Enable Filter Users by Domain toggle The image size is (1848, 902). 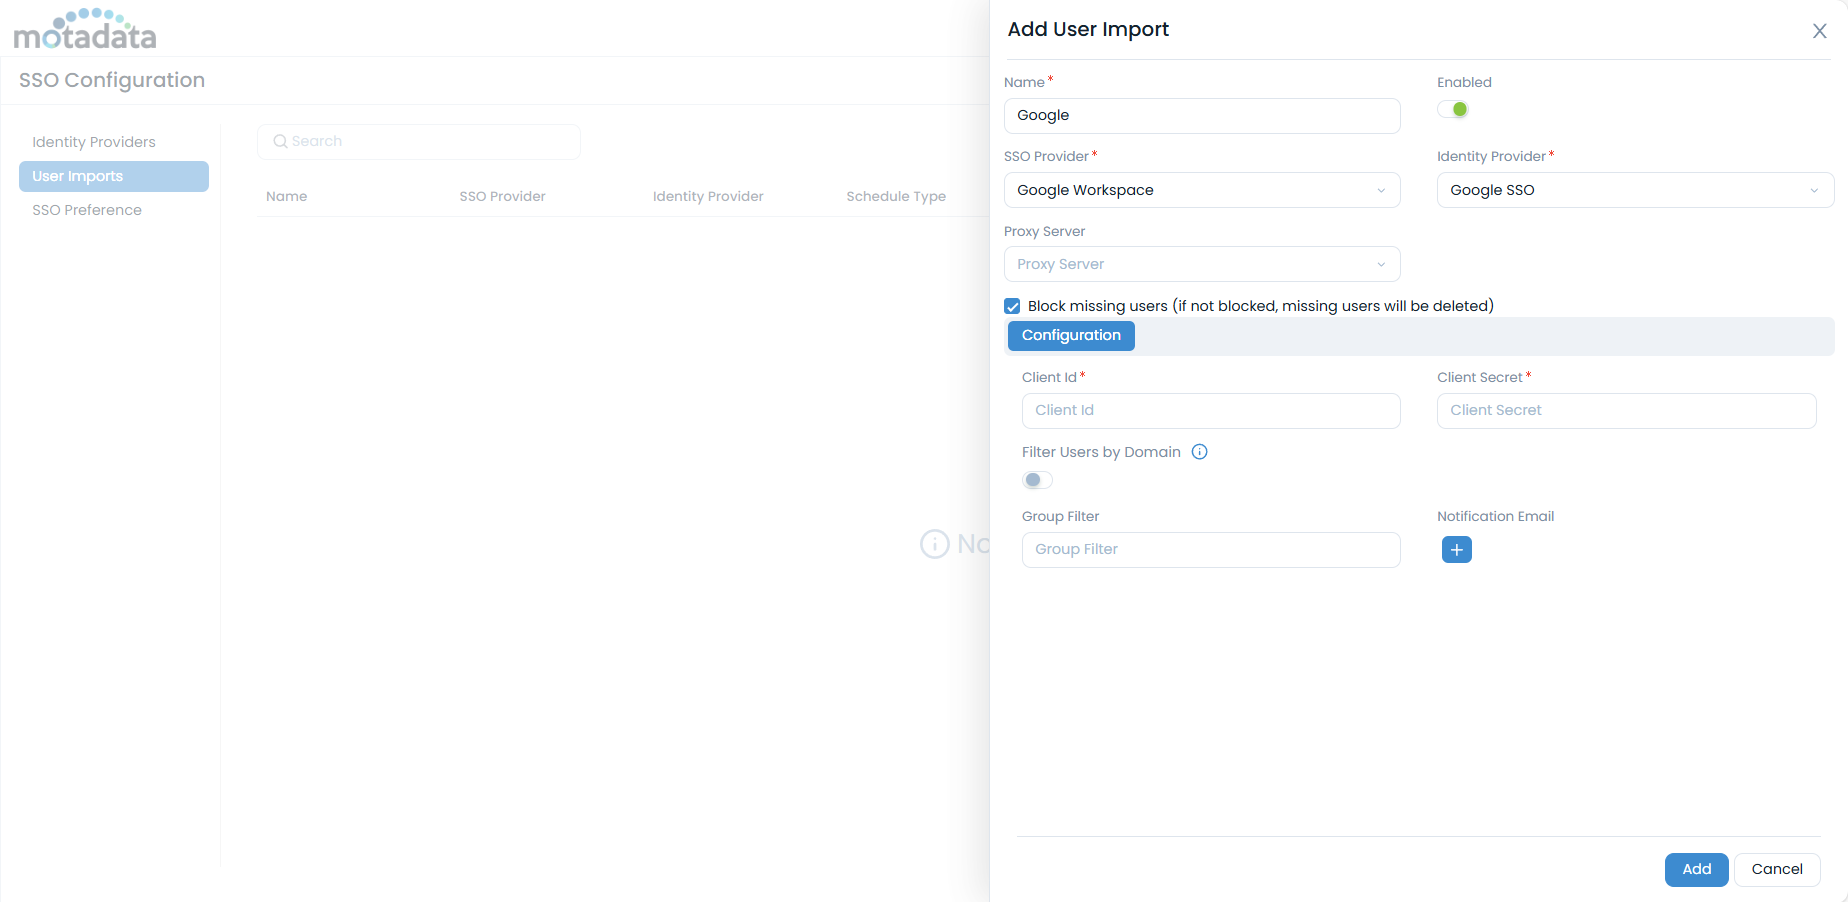1037,480
